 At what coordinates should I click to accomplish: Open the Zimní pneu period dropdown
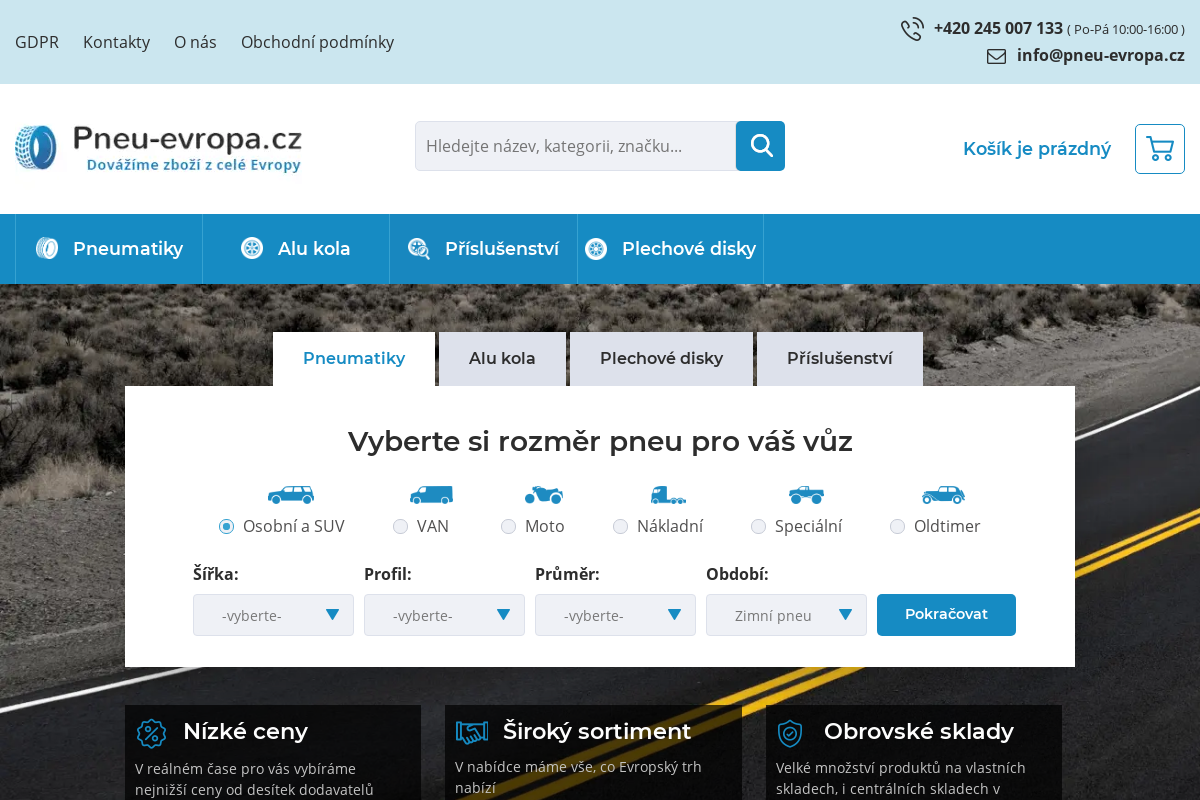[x=786, y=615]
